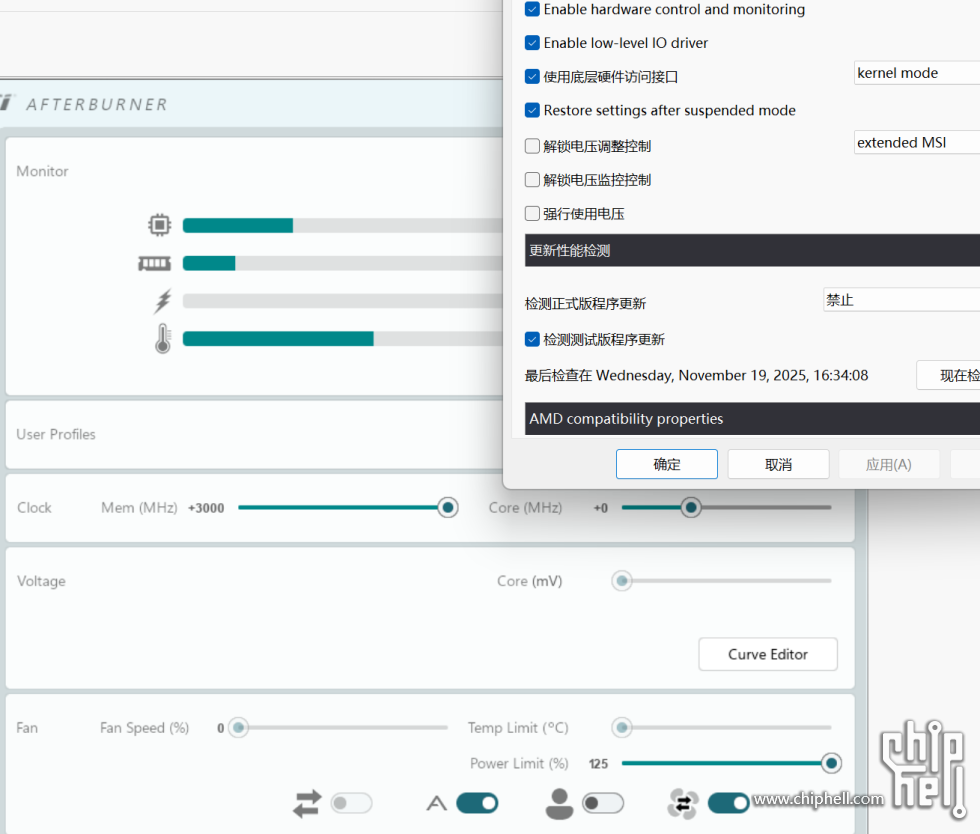Click the 取消 cancel button
980x834 pixels.
pos(778,464)
